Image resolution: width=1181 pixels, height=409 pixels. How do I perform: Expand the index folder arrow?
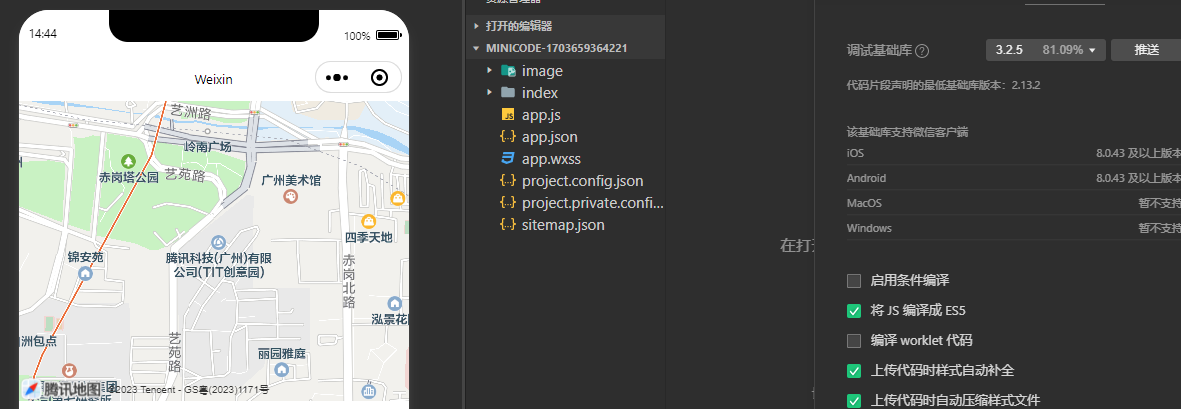pos(490,93)
